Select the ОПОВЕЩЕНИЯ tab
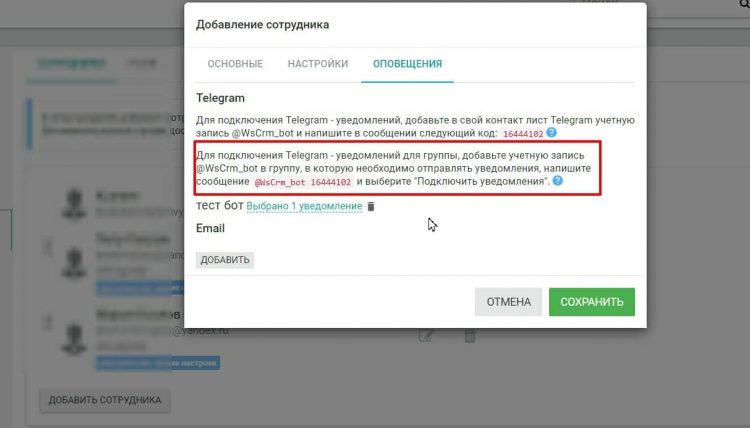Screen dimensions: 750x428 pos(408,64)
